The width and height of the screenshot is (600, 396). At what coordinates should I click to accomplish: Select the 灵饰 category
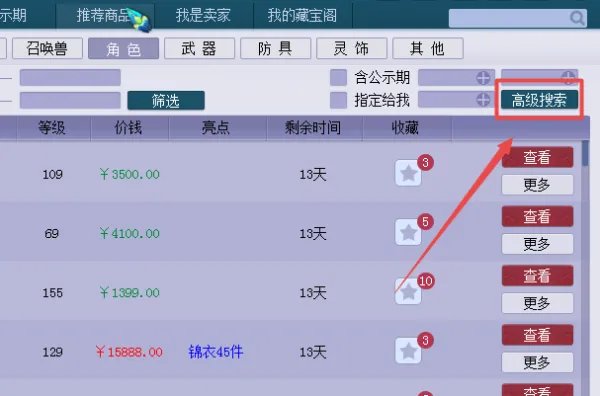(x=352, y=49)
